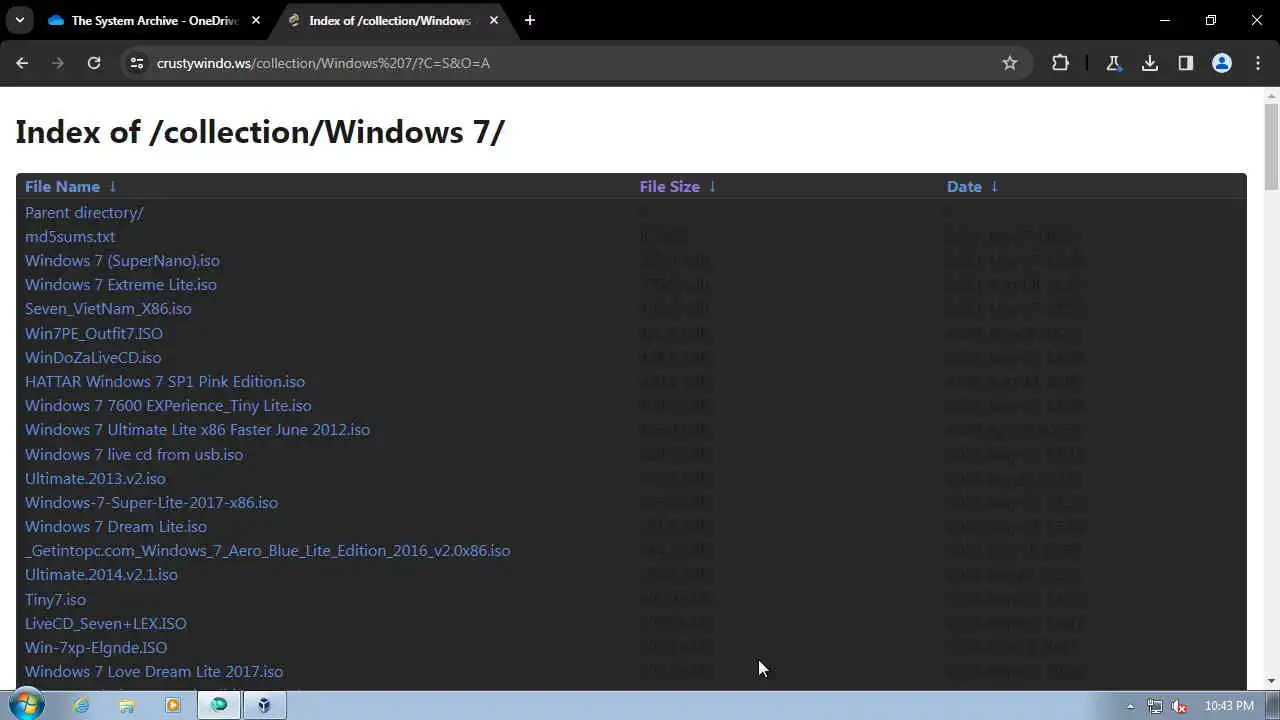1280x720 pixels.
Task: Toggle the browser side panel icon
Action: [x=1185, y=63]
